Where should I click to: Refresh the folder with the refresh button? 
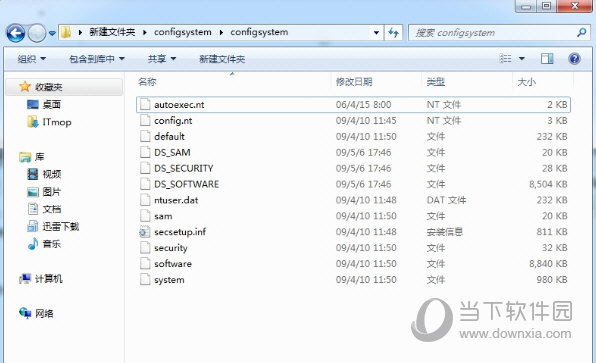[x=393, y=33]
